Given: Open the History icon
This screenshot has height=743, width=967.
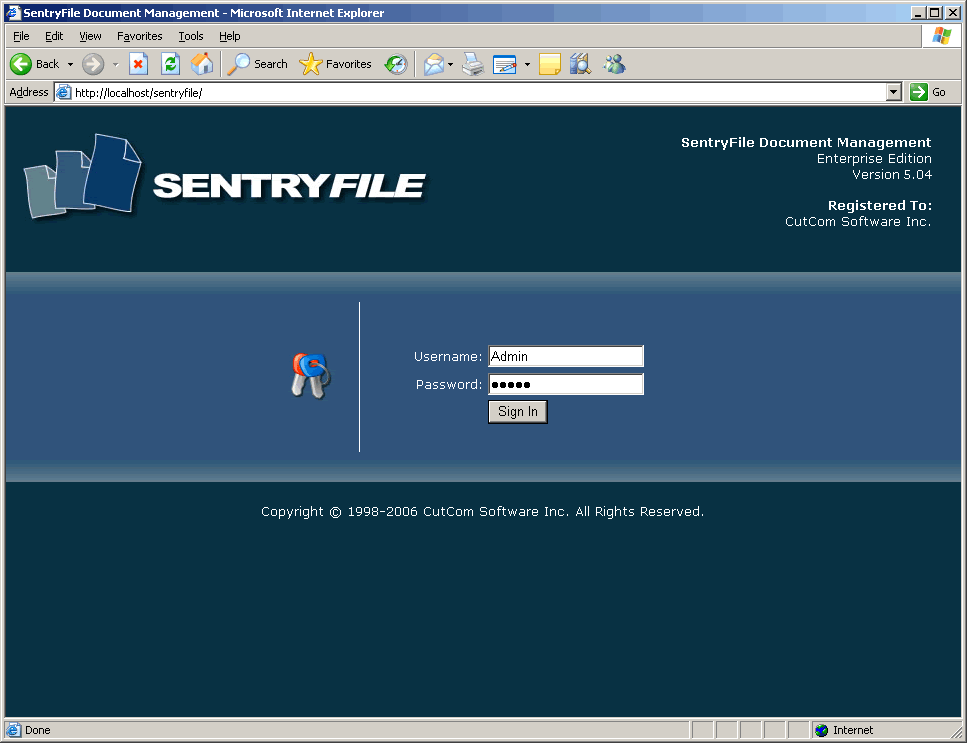Looking at the screenshot, I should pos(396,64).
